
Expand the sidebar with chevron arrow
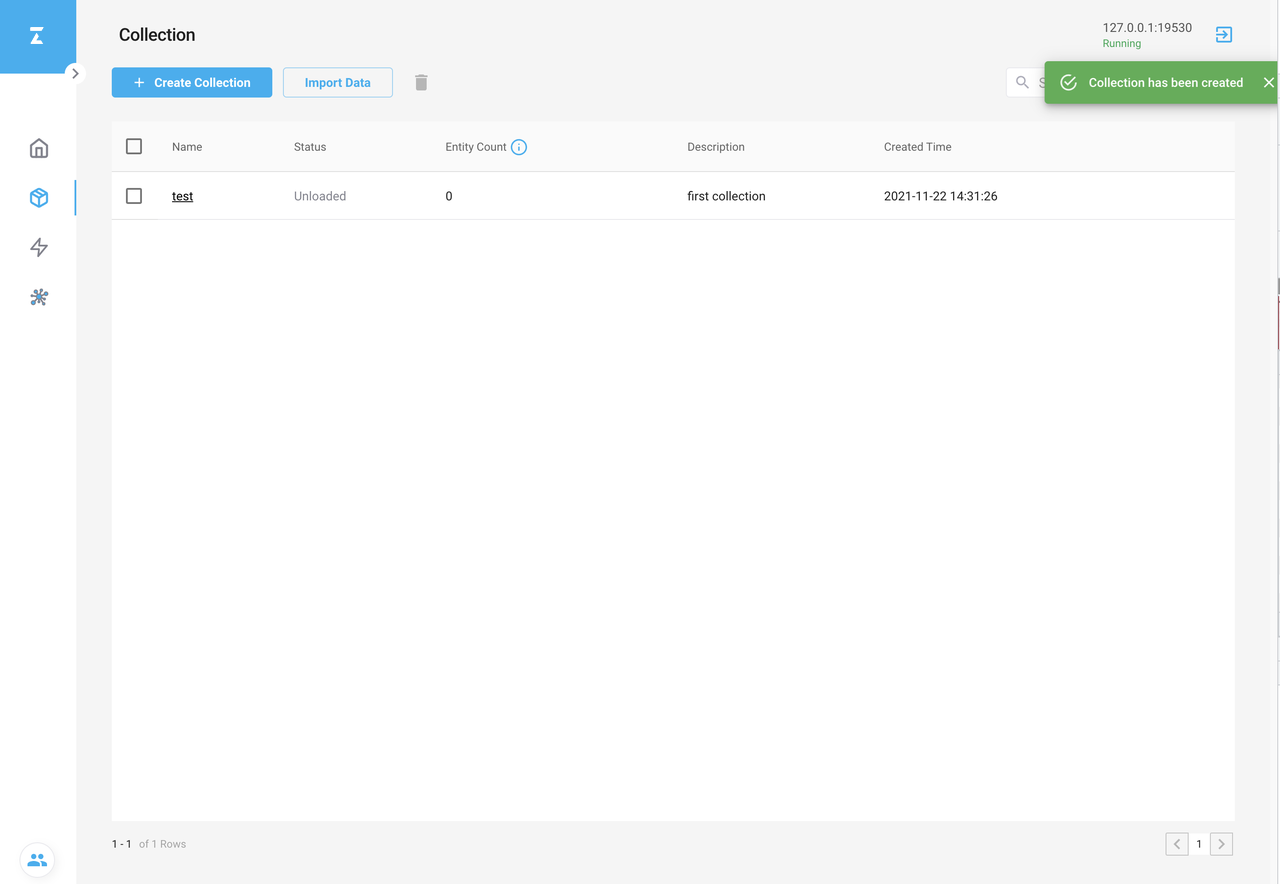click(75, 73)
